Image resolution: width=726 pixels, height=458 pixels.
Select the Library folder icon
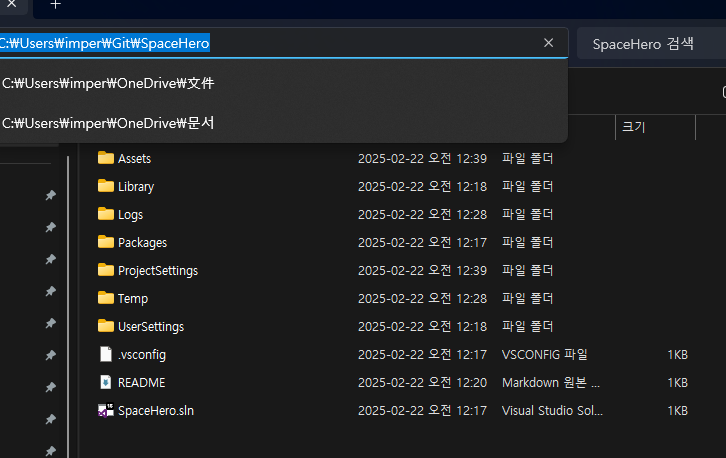pos(106,186)
